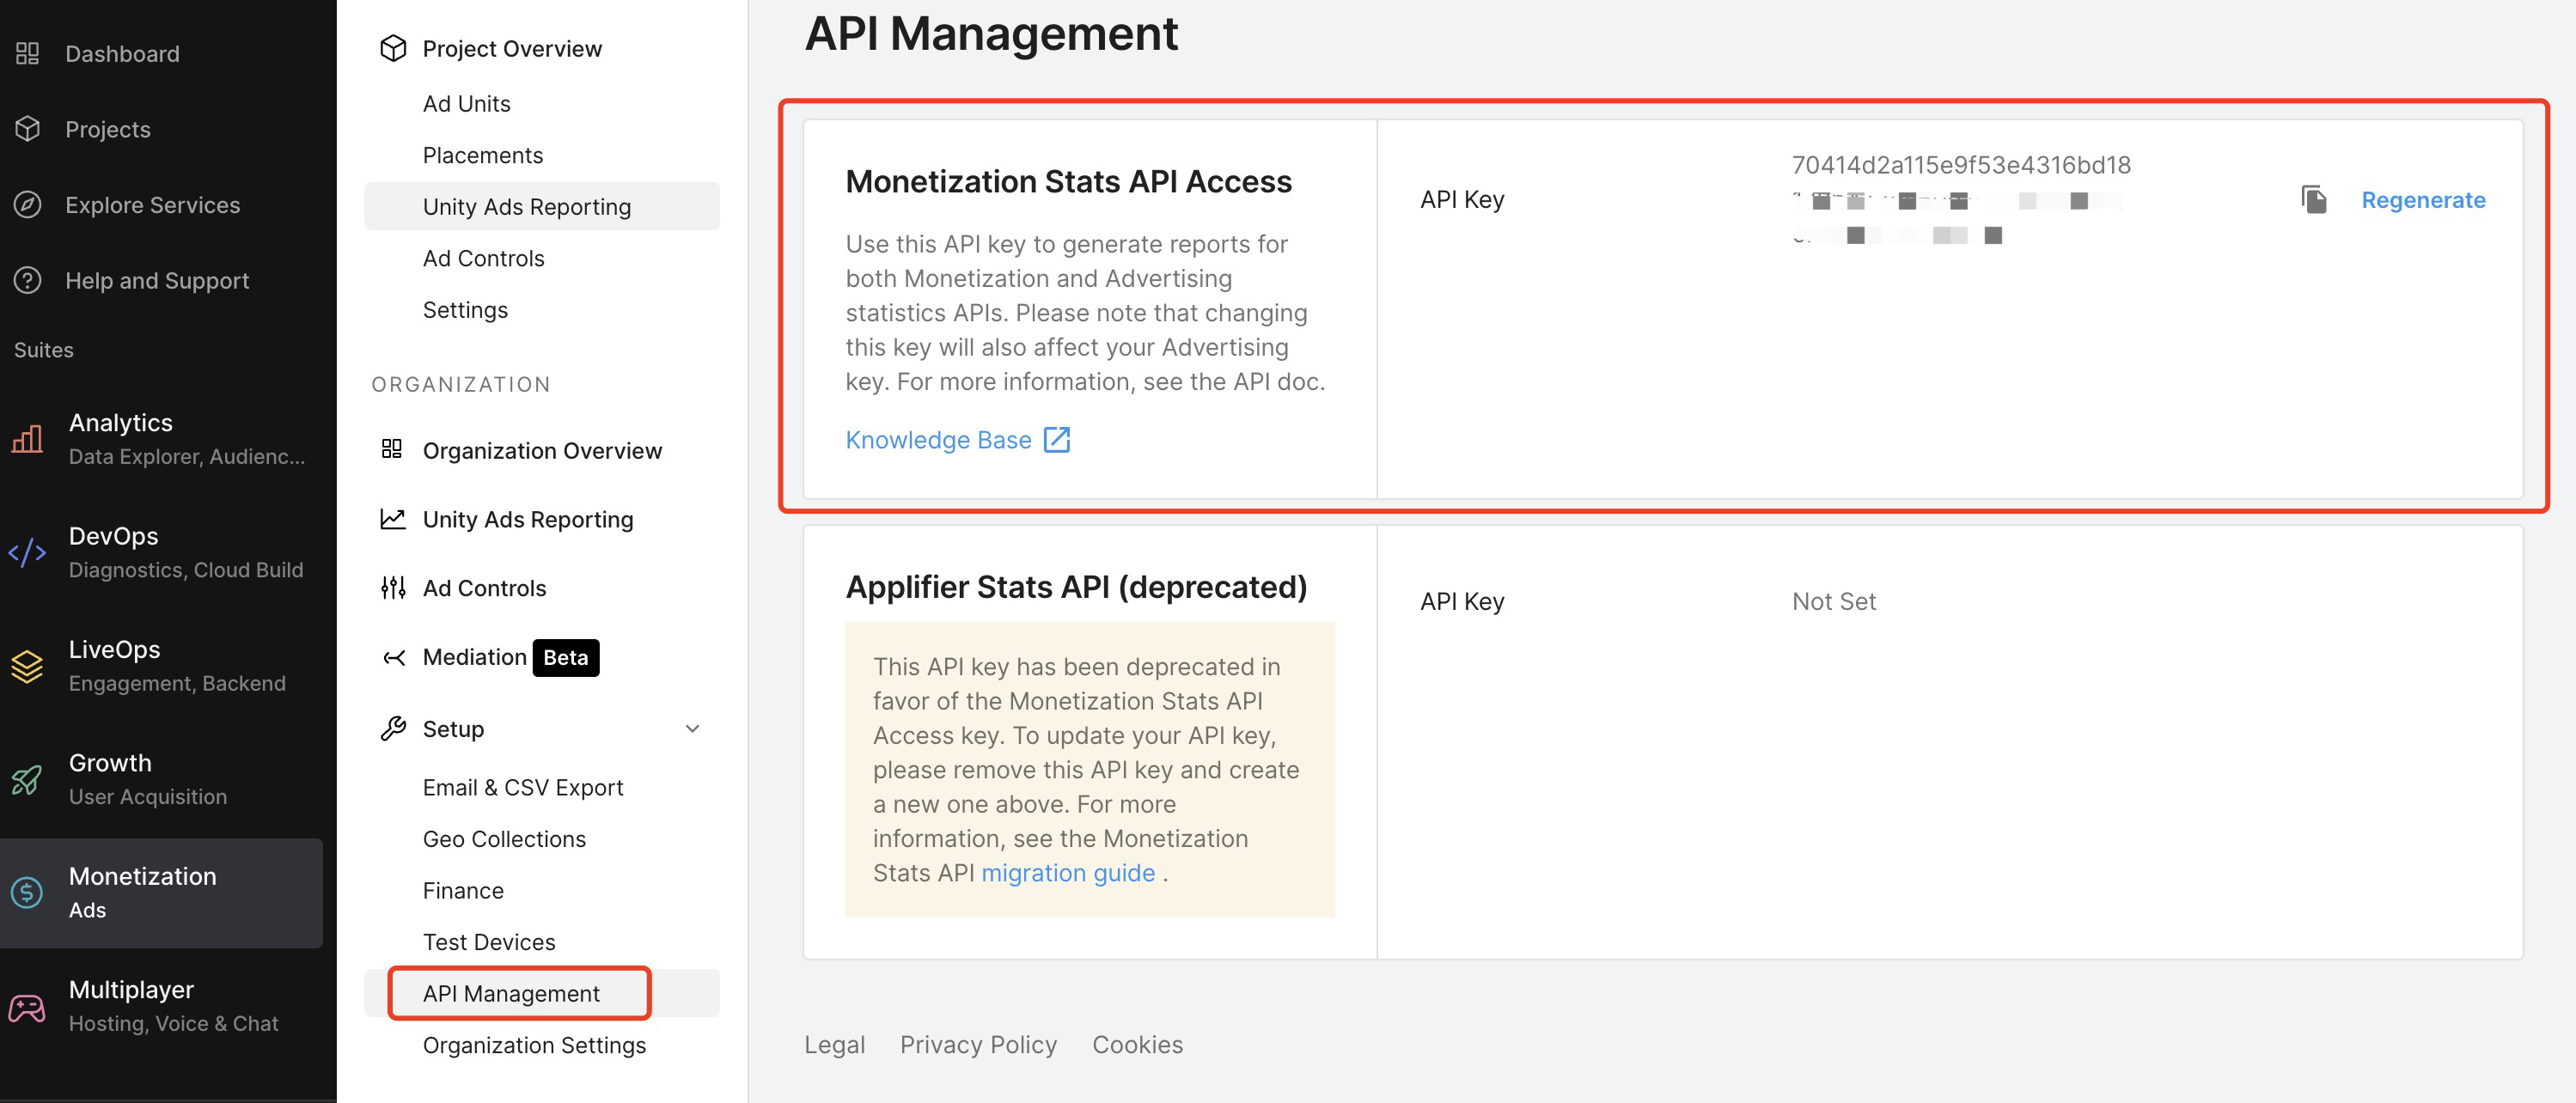The image size is (2576, 1103).
Task: Copy the Monetization Stats API key
Action: coord(2314,199)
